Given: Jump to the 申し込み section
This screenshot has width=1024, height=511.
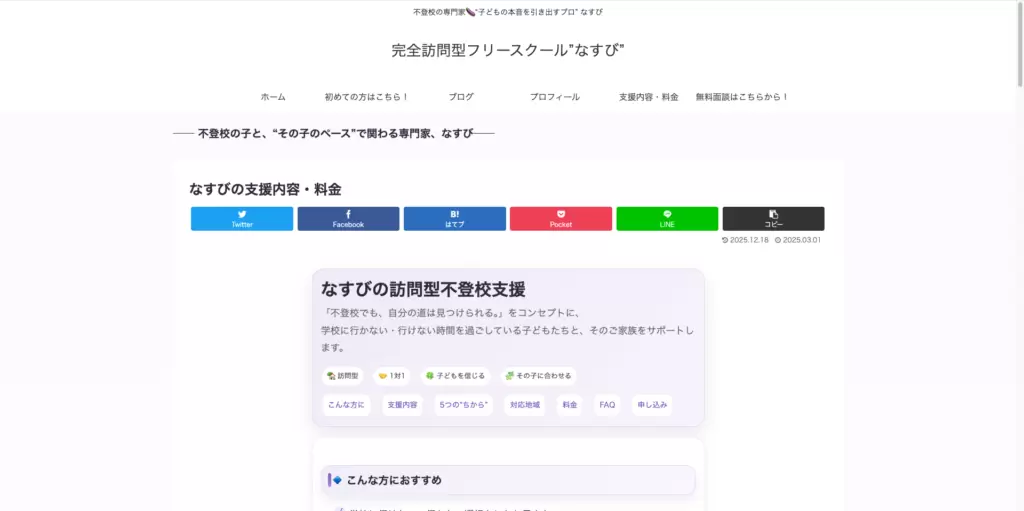Looking at the screenshot, I should (652, 405).
